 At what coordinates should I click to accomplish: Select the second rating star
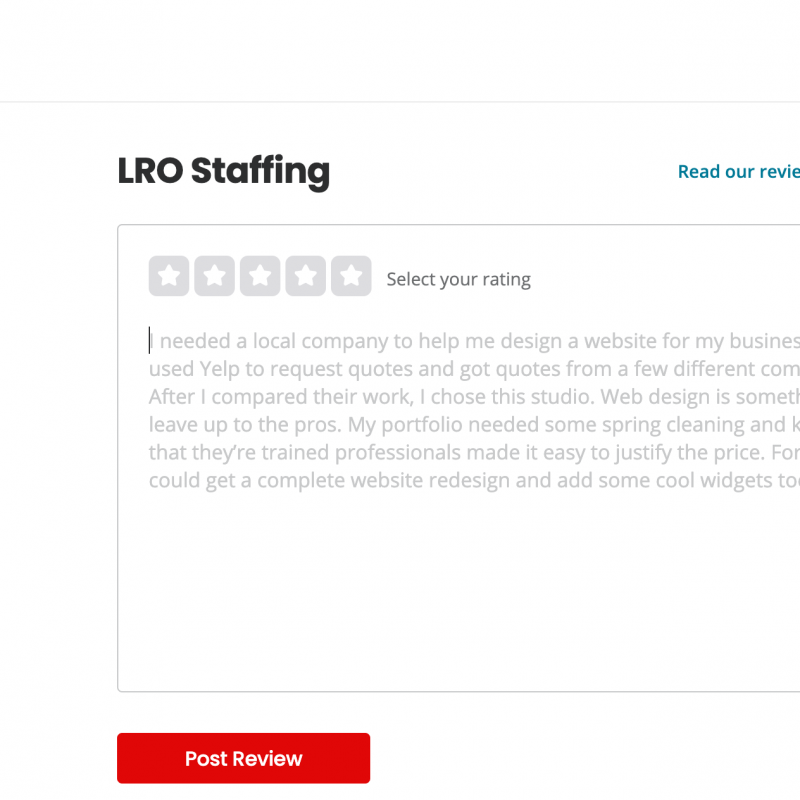pyautogui.click(x=214, y=277)
